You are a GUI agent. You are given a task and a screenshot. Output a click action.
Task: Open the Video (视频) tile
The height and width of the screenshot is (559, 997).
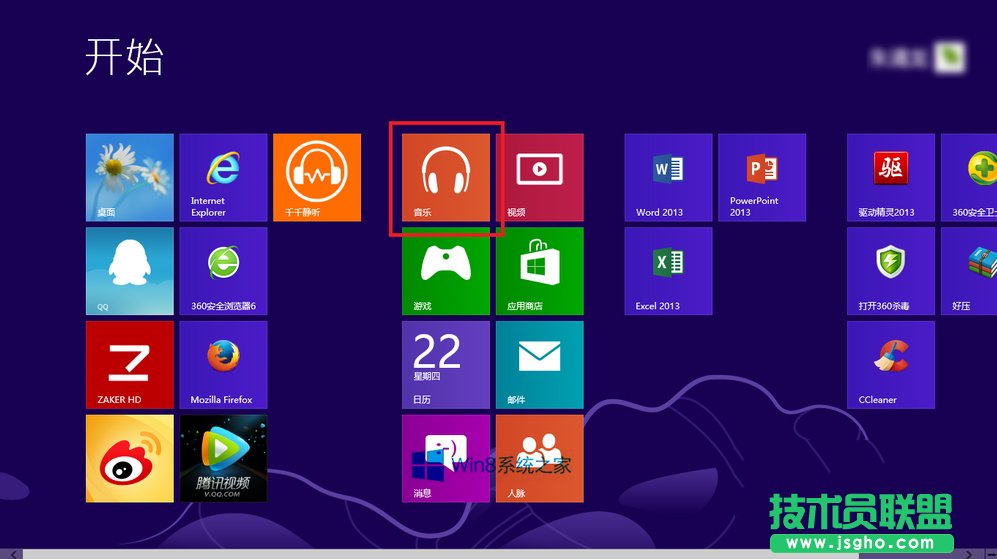click(x=540, y=177)
